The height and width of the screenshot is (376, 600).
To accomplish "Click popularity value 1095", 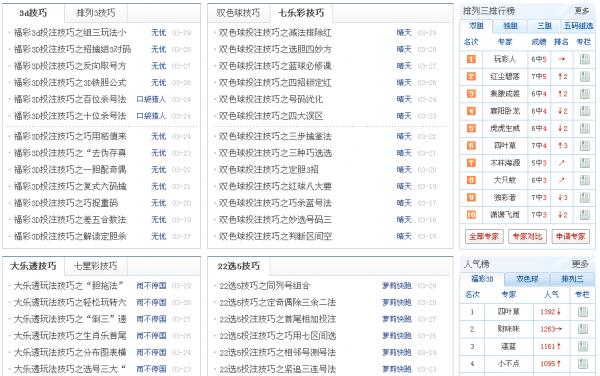I will click(x=548, y=364).
